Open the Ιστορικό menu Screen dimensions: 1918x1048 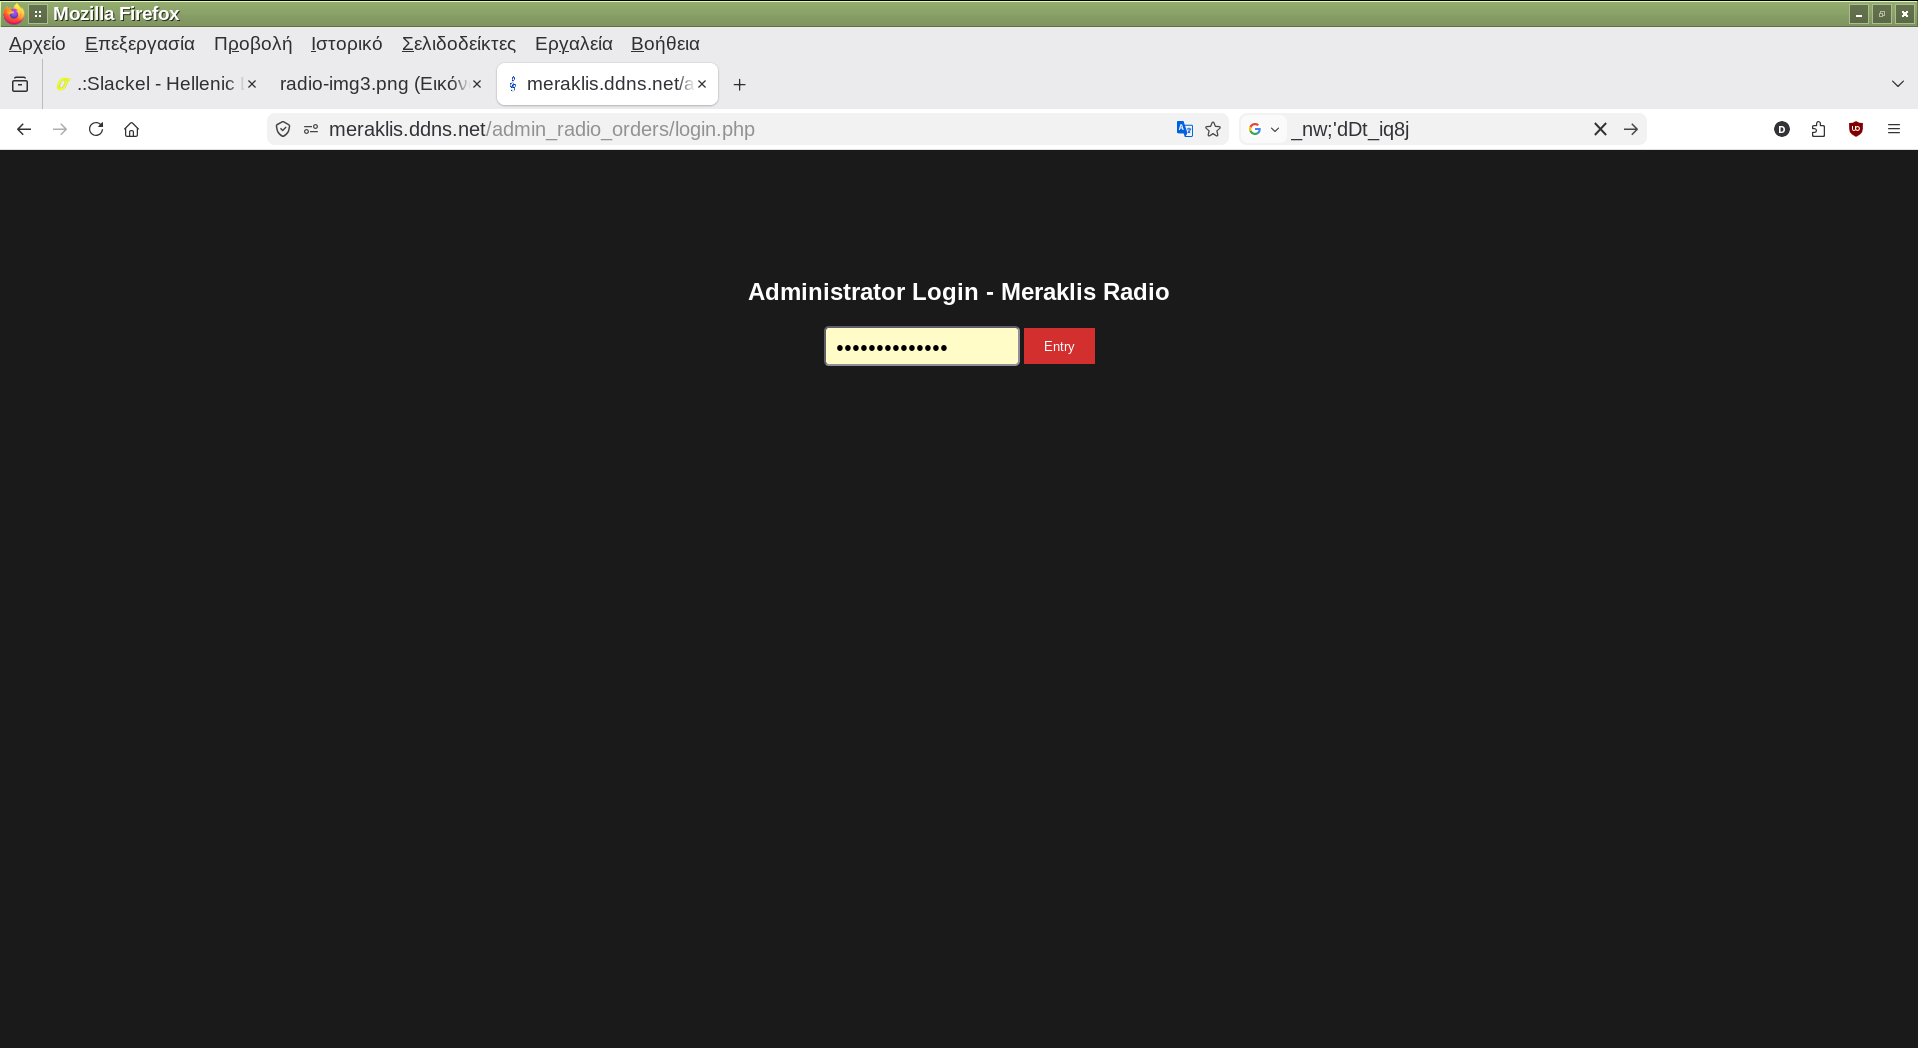tap(346, 44)
